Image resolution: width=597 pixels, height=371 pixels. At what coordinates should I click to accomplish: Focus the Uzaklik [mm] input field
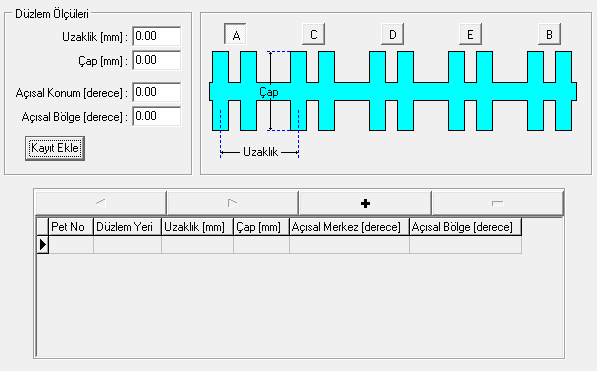[156, 36]
